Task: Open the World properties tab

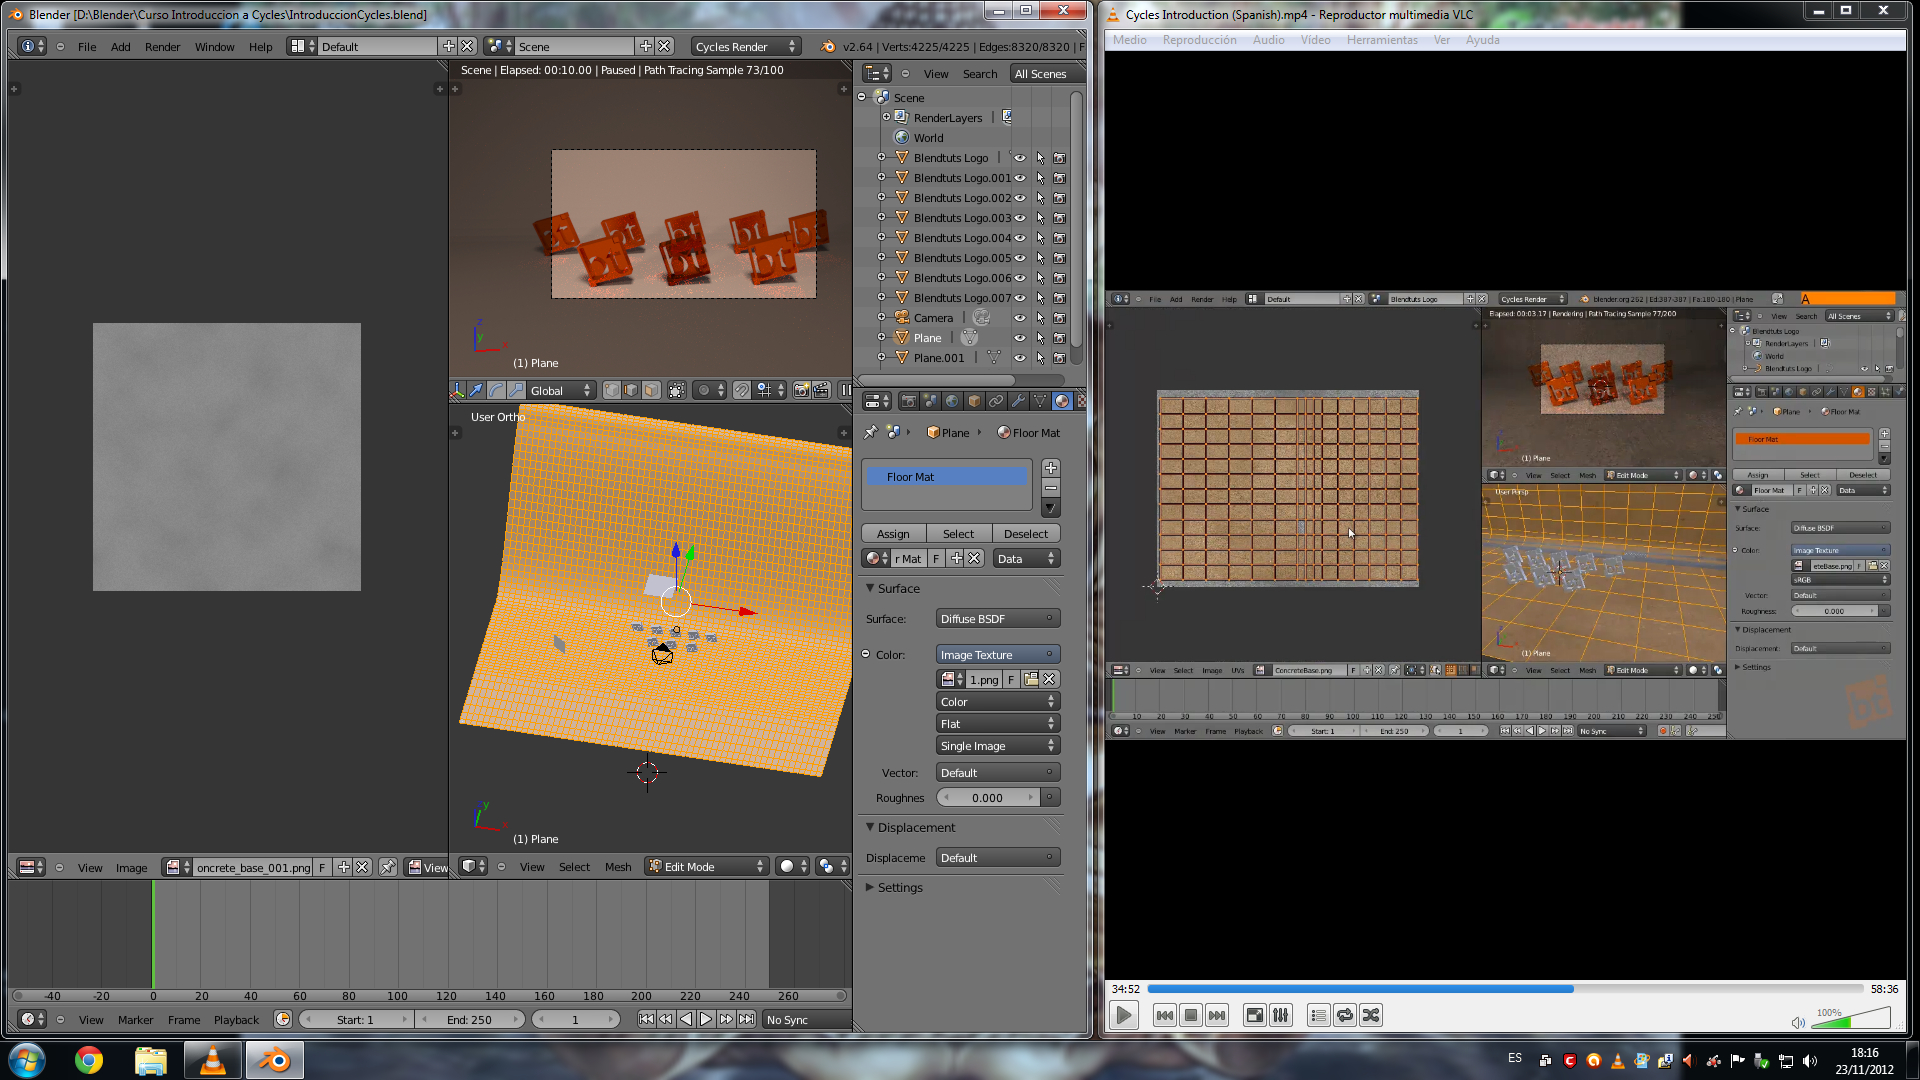Action: (x=952, y=401)
